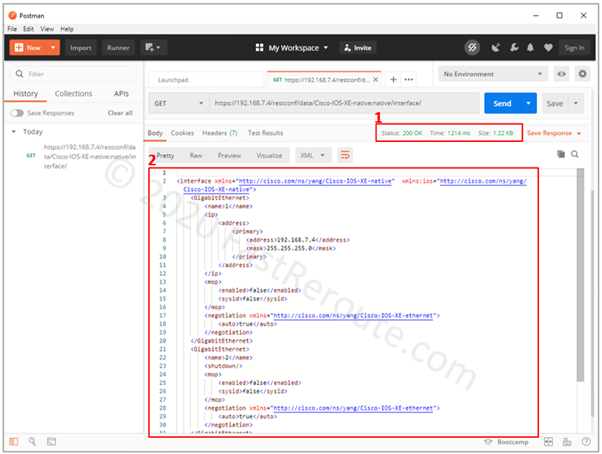Click the response vertical scrollbar
This screenshot has height=454, width=602.
580,276
